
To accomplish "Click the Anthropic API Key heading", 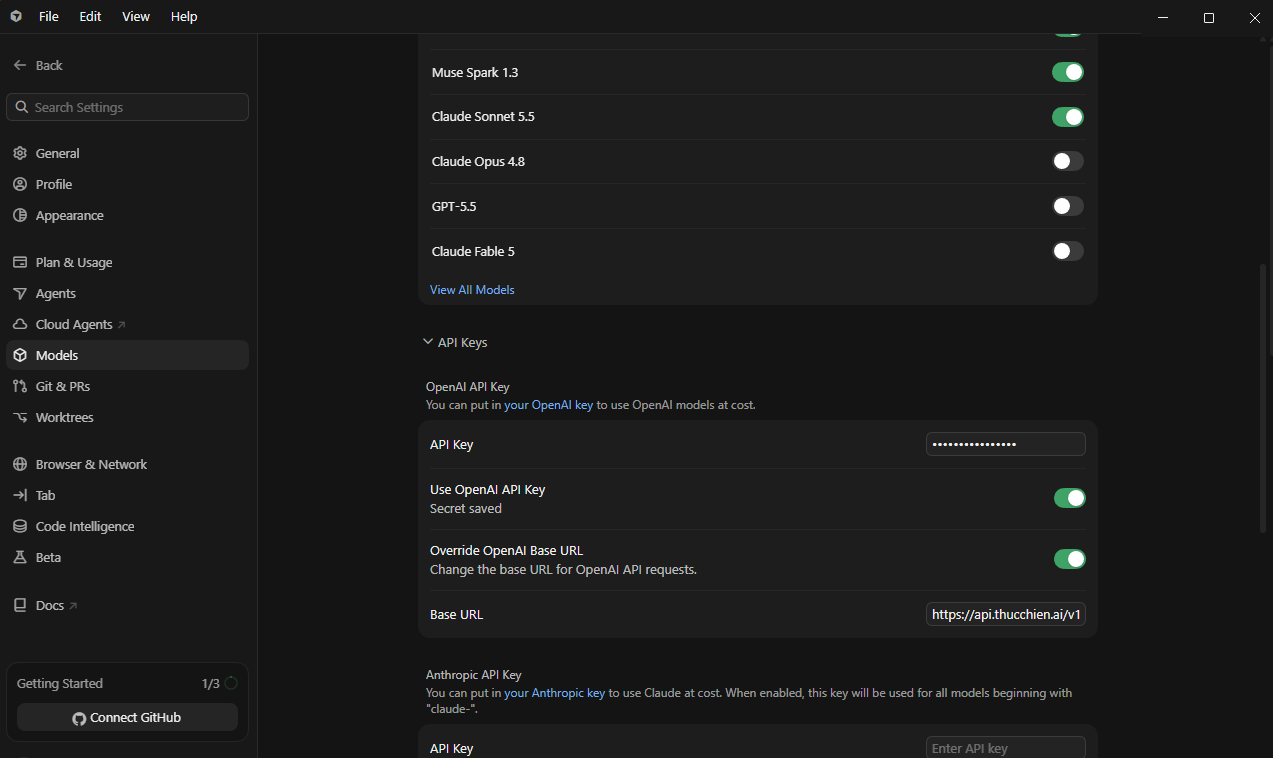I will pyautogui.click(x=474, y=675).
